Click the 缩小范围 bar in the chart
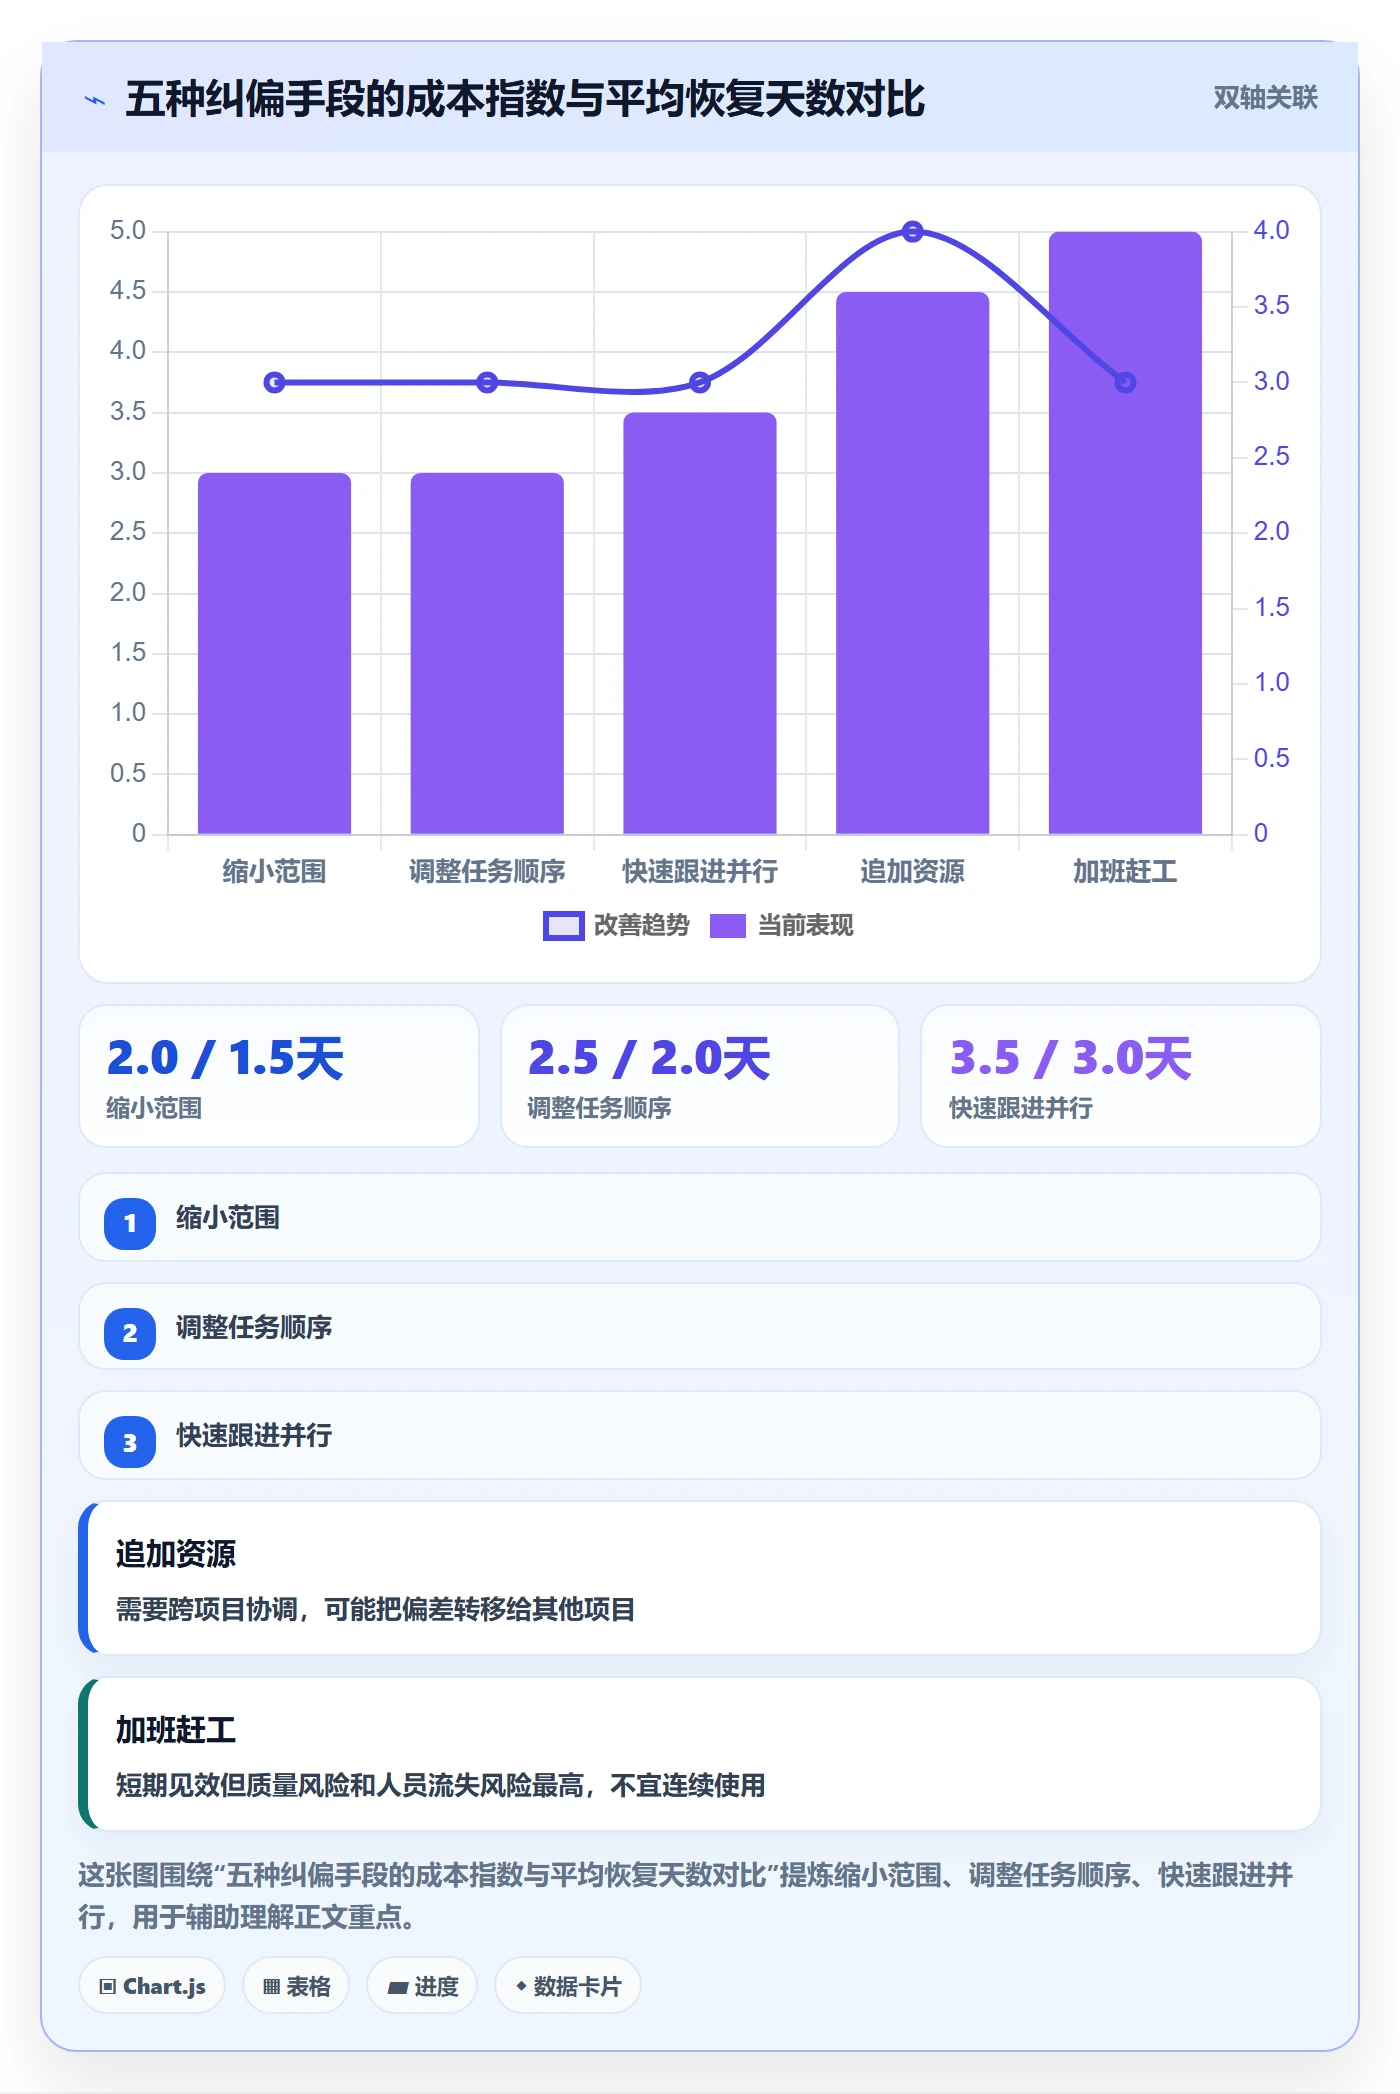This screenshot has width=1400, height=2094. 274,653
